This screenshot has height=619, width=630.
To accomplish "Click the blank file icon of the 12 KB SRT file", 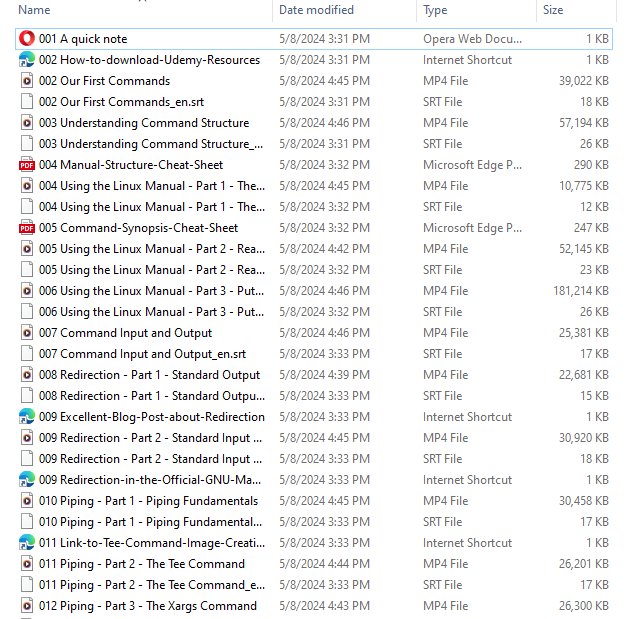I will (27, 207).
